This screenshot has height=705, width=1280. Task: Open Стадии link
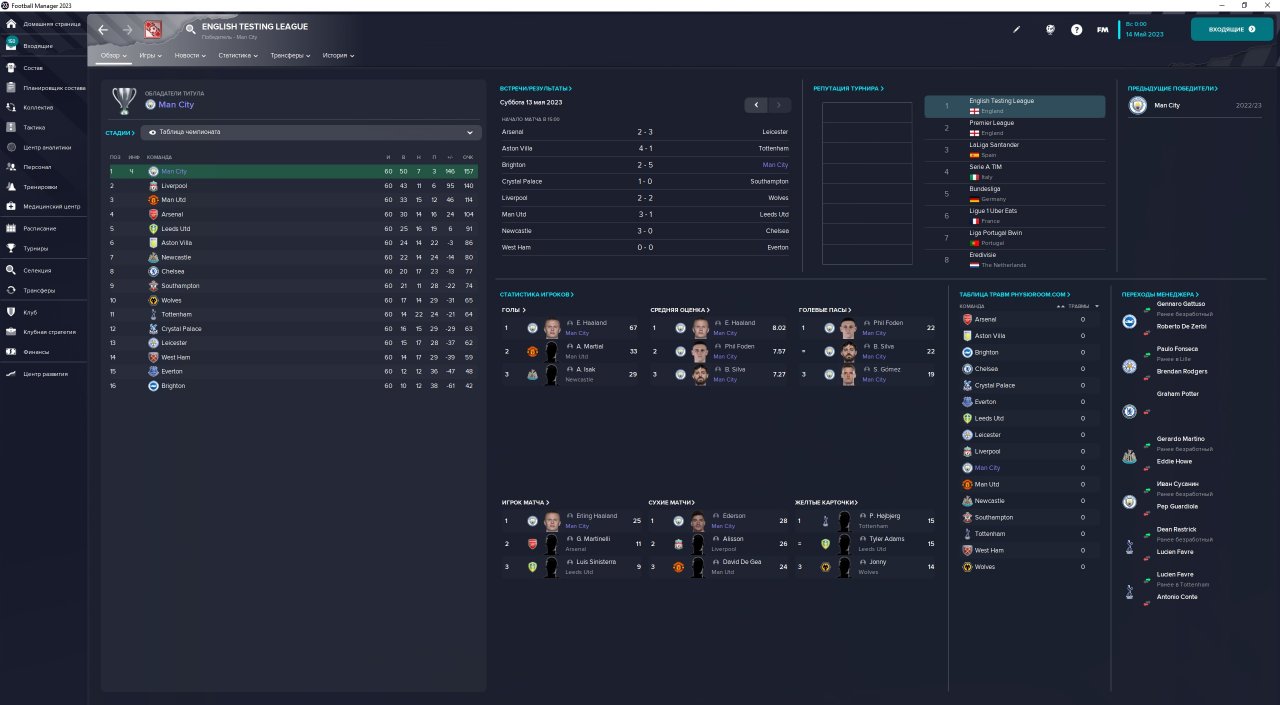(x=120, y=133)
